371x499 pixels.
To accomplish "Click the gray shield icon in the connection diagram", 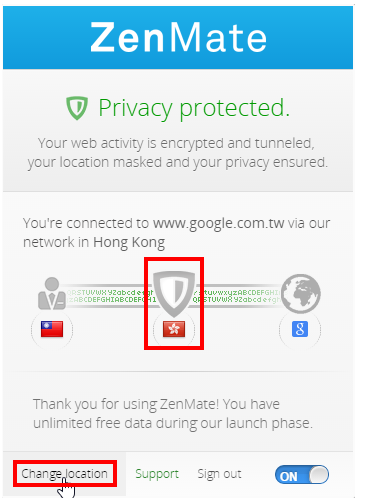I will pos(174,293).
